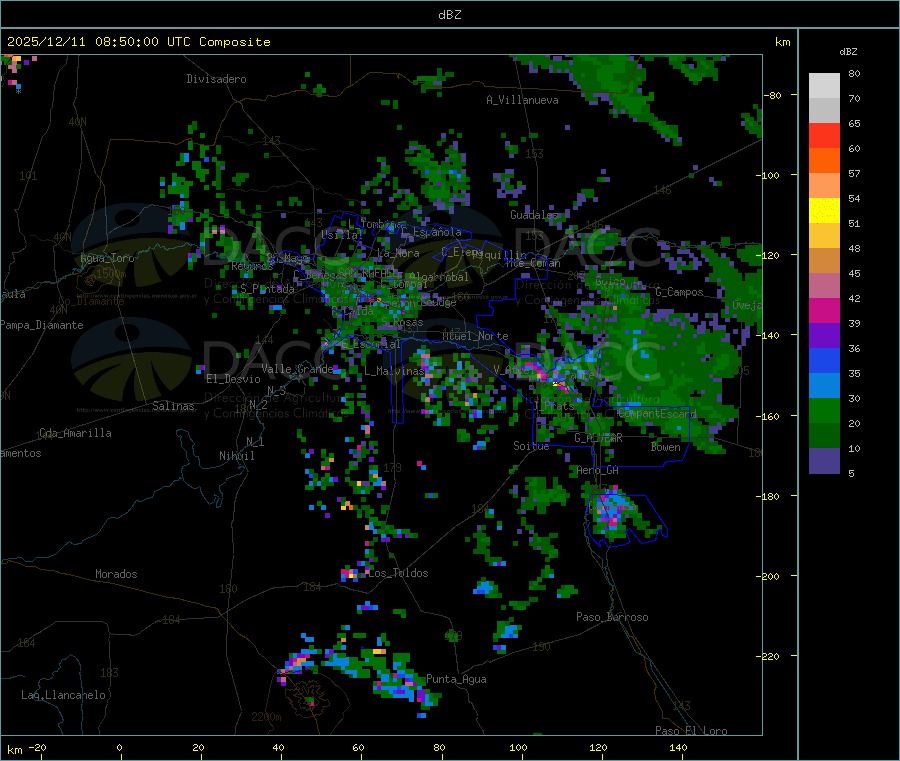Select the 'Agua_Toro' map label

tap(107, 258)
